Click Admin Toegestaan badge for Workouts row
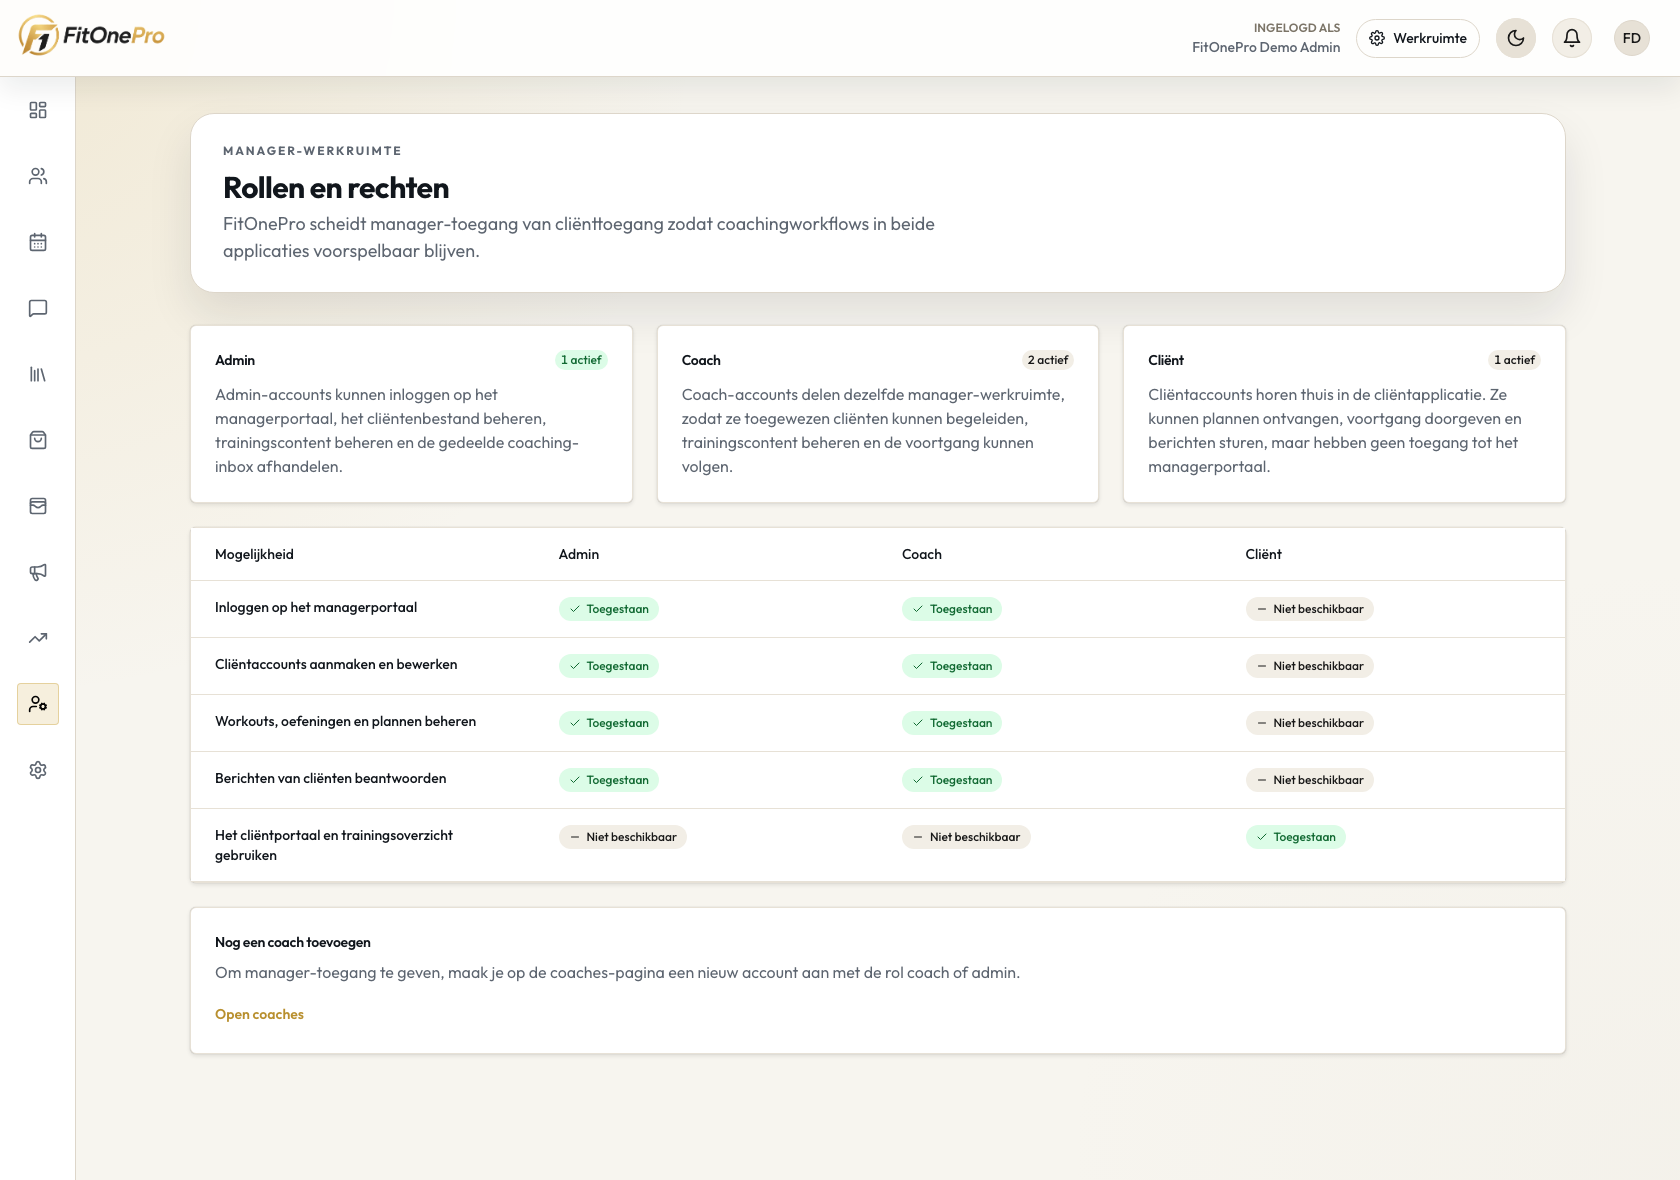The height and width of the screenshot is (1180, 1680). 608,723
